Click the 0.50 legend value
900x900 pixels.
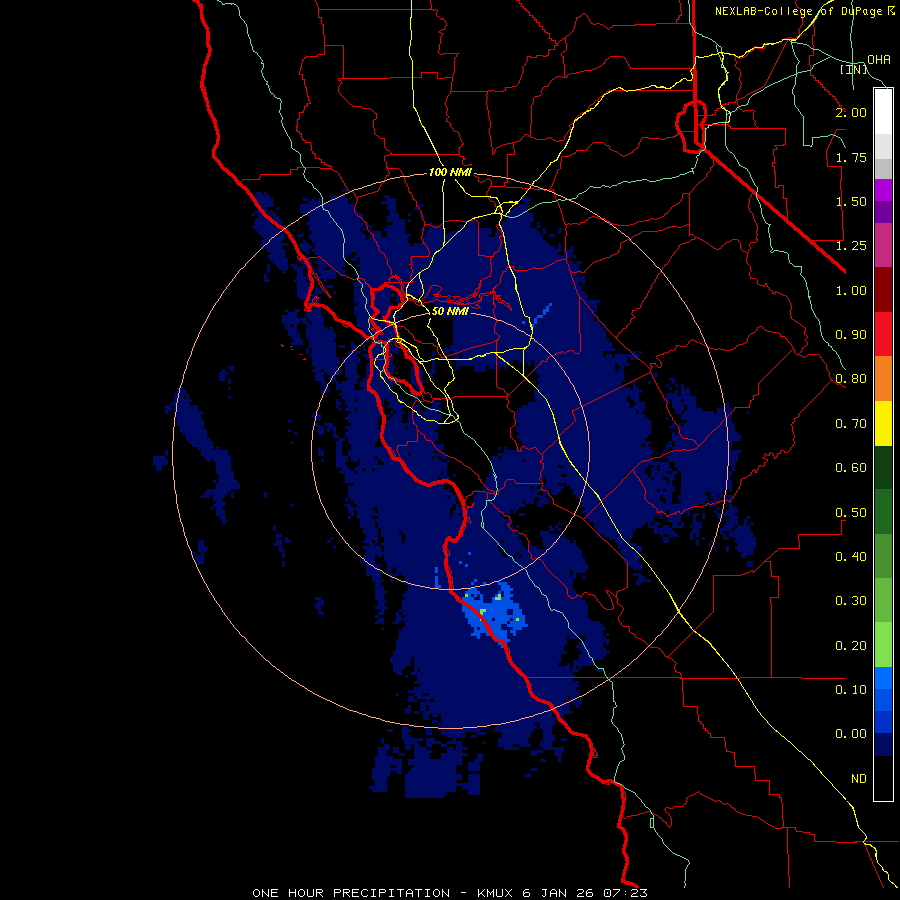[x=851, y=513]
